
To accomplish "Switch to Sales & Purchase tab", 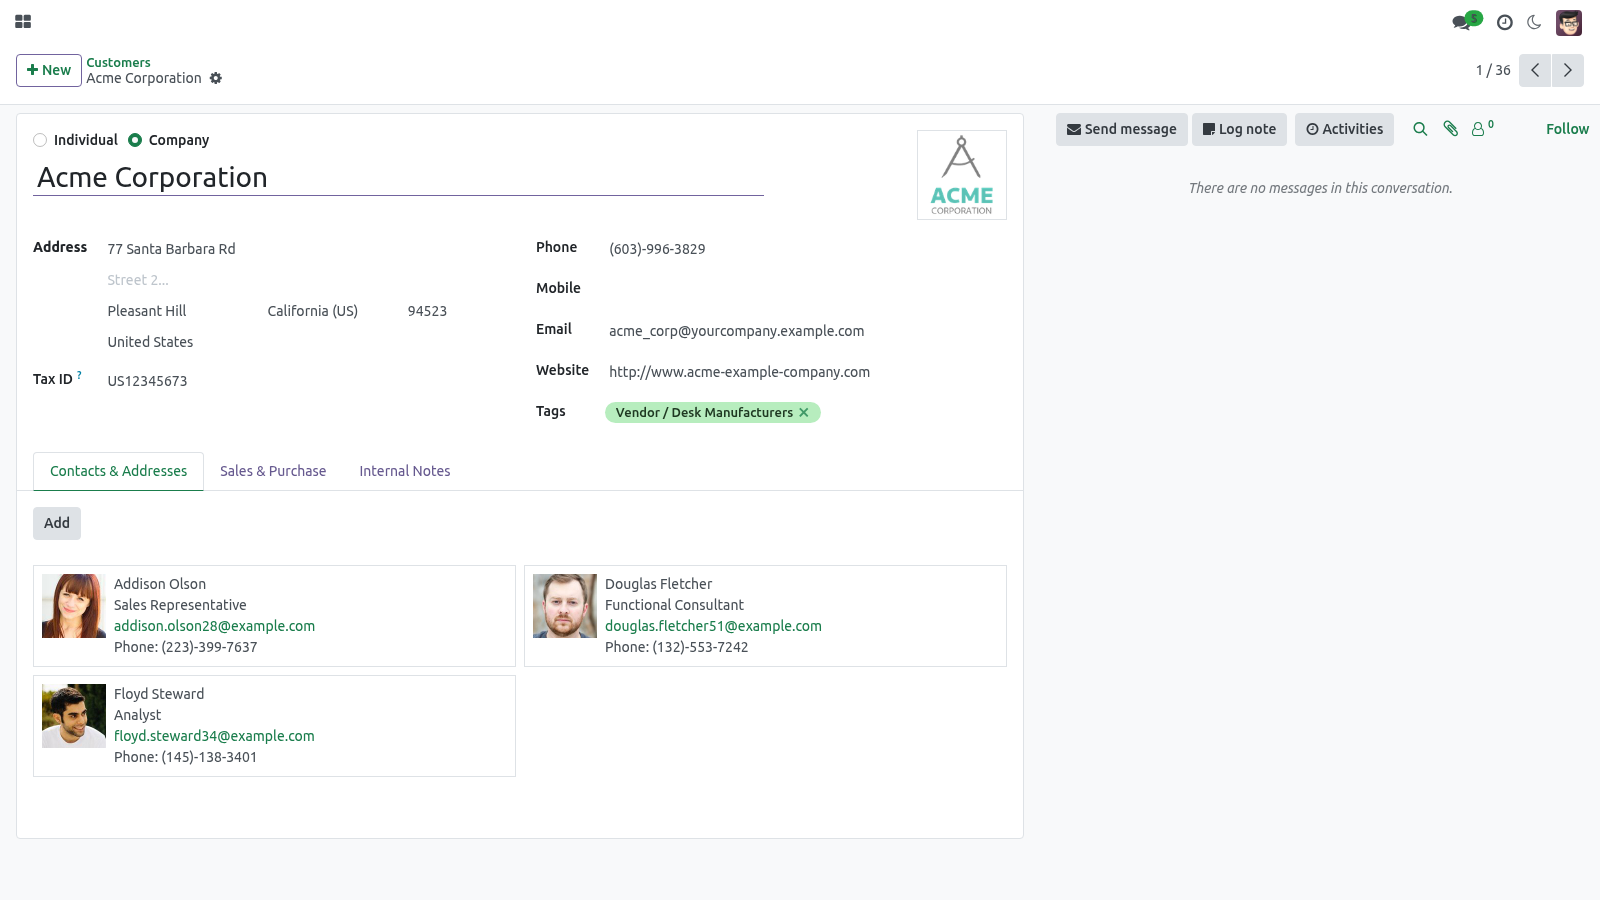I will (x=273, y=471).
